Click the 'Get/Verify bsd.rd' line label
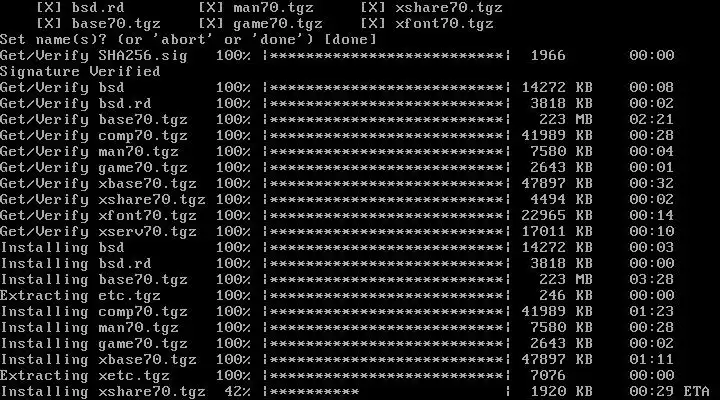The width and height of the screenshot is (720, 400). click(x=76, y=104)
